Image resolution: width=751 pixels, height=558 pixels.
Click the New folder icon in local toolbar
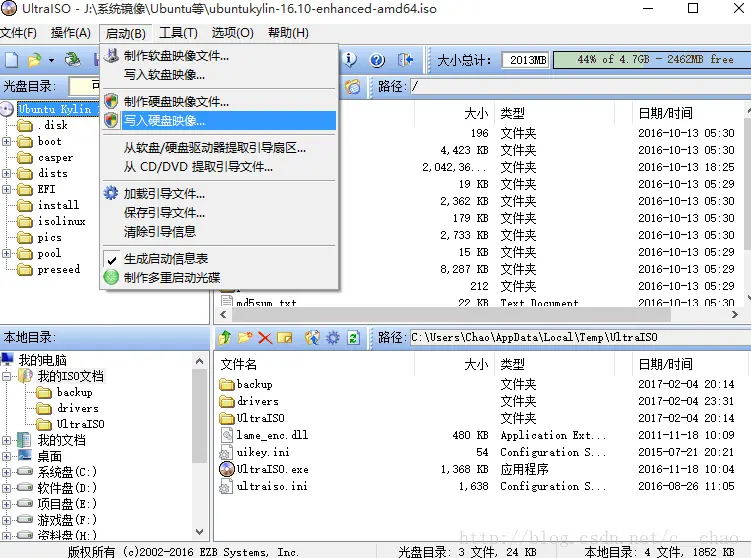pyautogui.click(x=245, y=338)
